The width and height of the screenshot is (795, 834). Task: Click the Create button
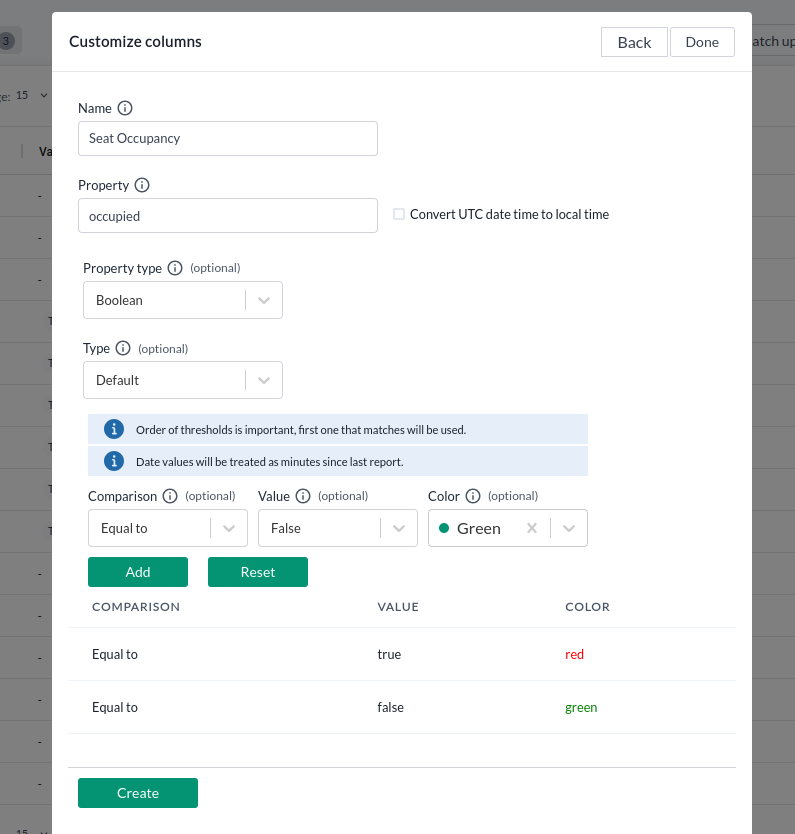click(138, 793)
